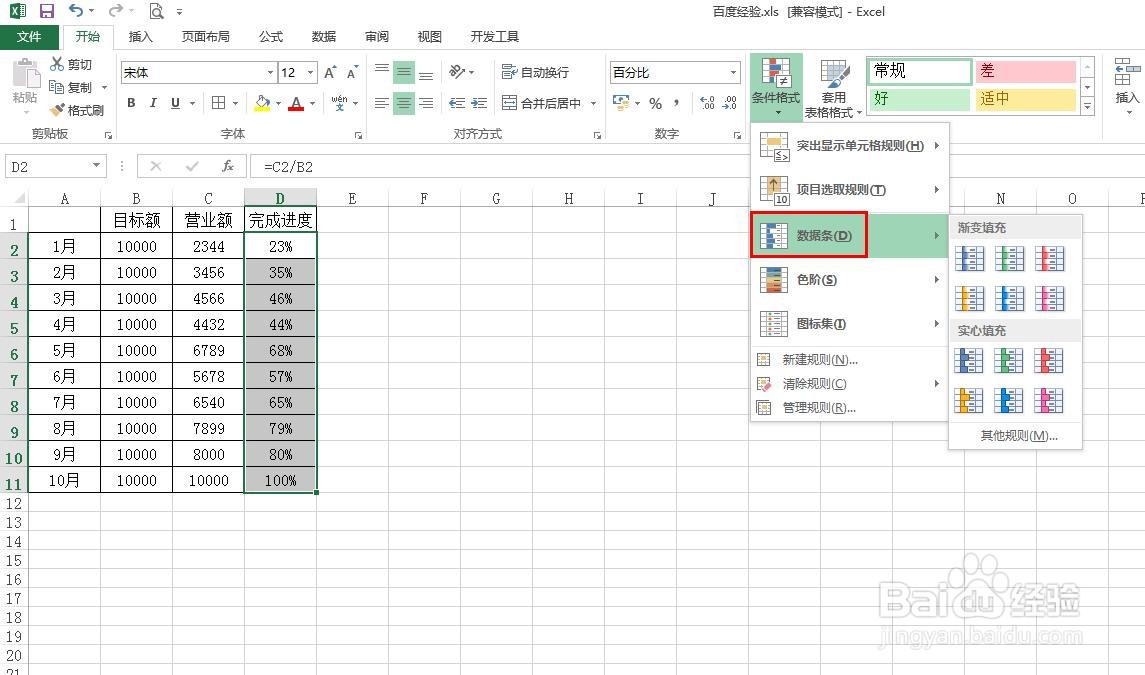Open 项目选取规则 submenu

(x=849, y=190)
